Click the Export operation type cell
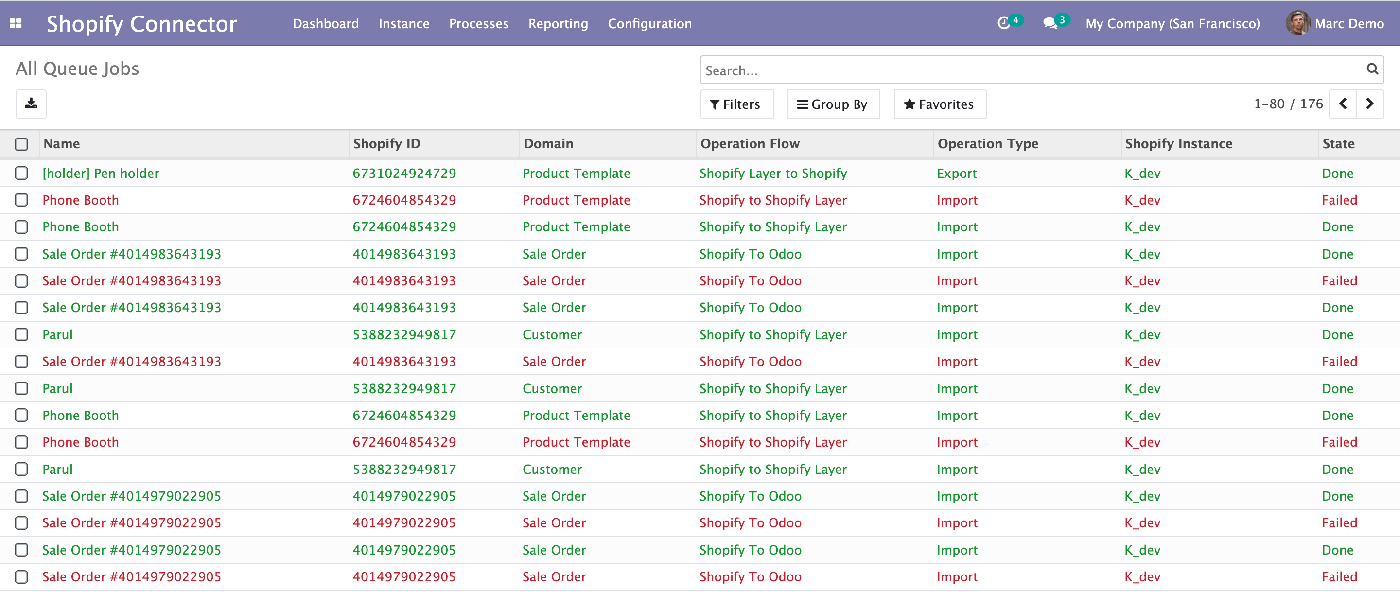 click(x=957, y=173)
